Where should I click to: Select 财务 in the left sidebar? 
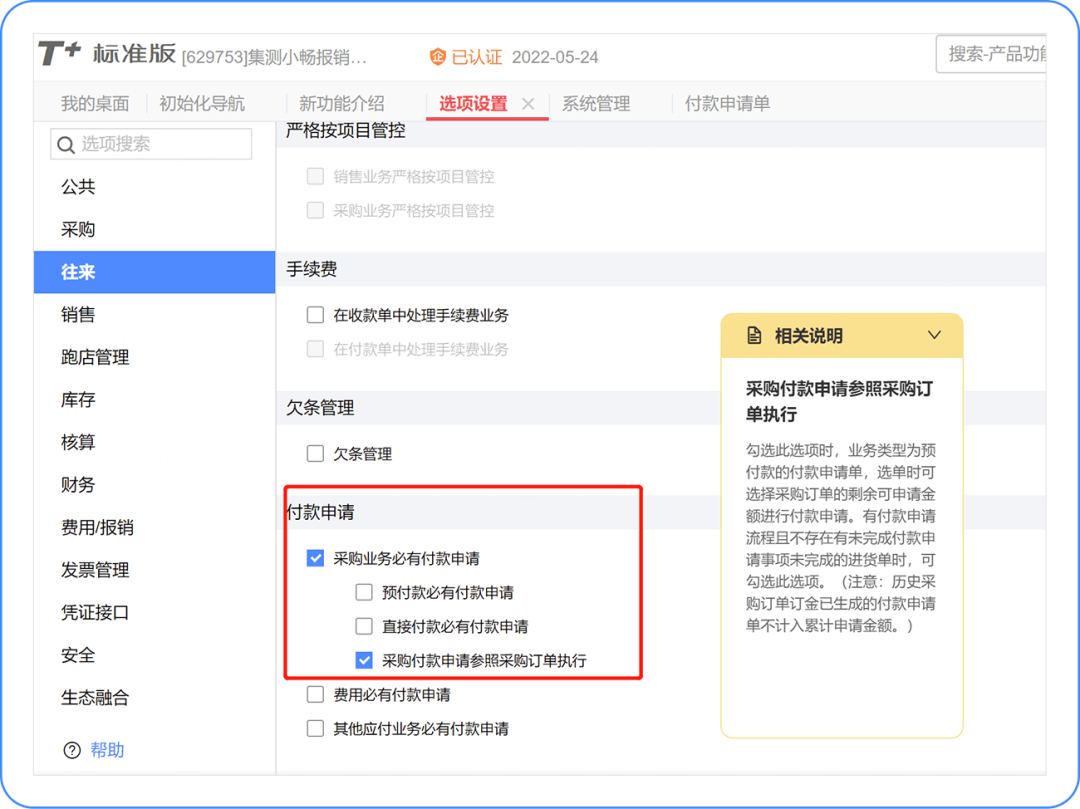pyautogui.click(x=80, y=485)
